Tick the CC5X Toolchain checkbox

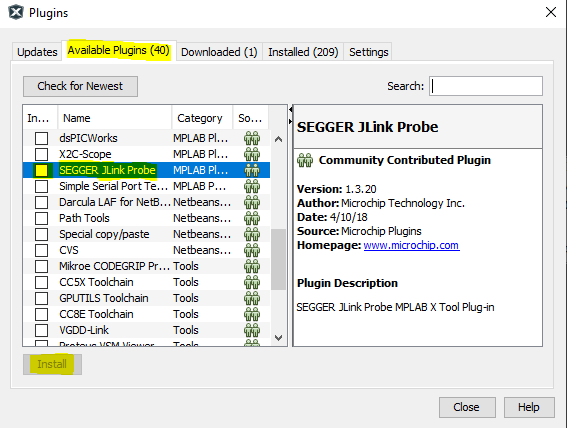click(41, 282)
